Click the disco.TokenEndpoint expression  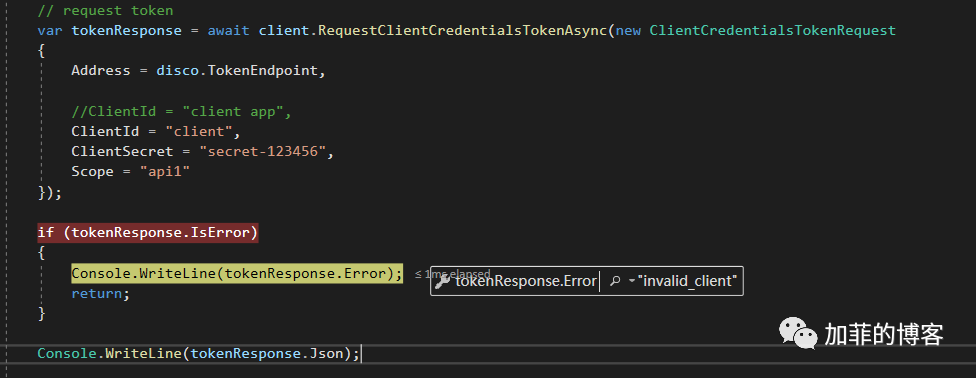click(237, 71)
